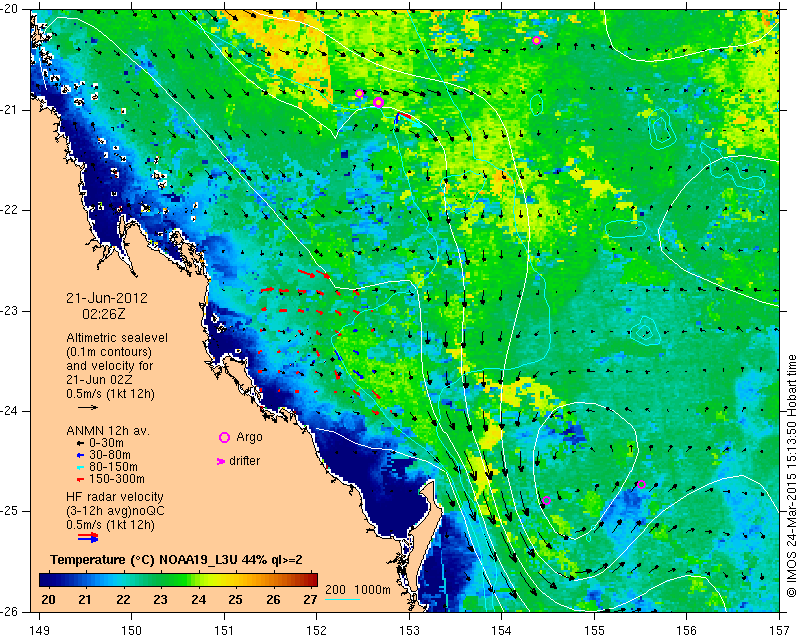Click the '0-30m' depth label
This screenshot has height=640, width=800.
coord(106,443)
